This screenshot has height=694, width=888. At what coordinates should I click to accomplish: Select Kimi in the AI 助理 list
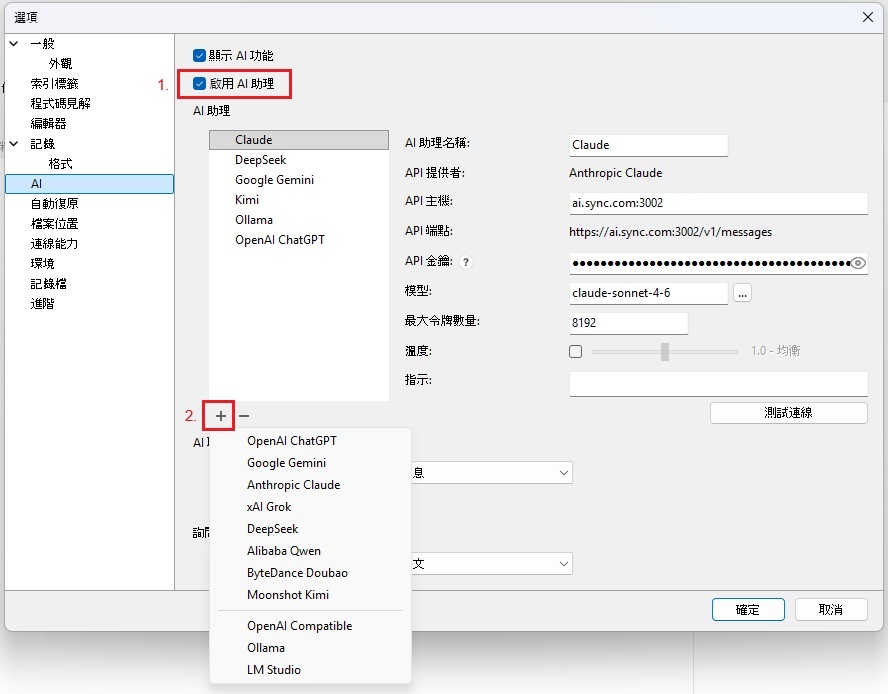point(299,200)
